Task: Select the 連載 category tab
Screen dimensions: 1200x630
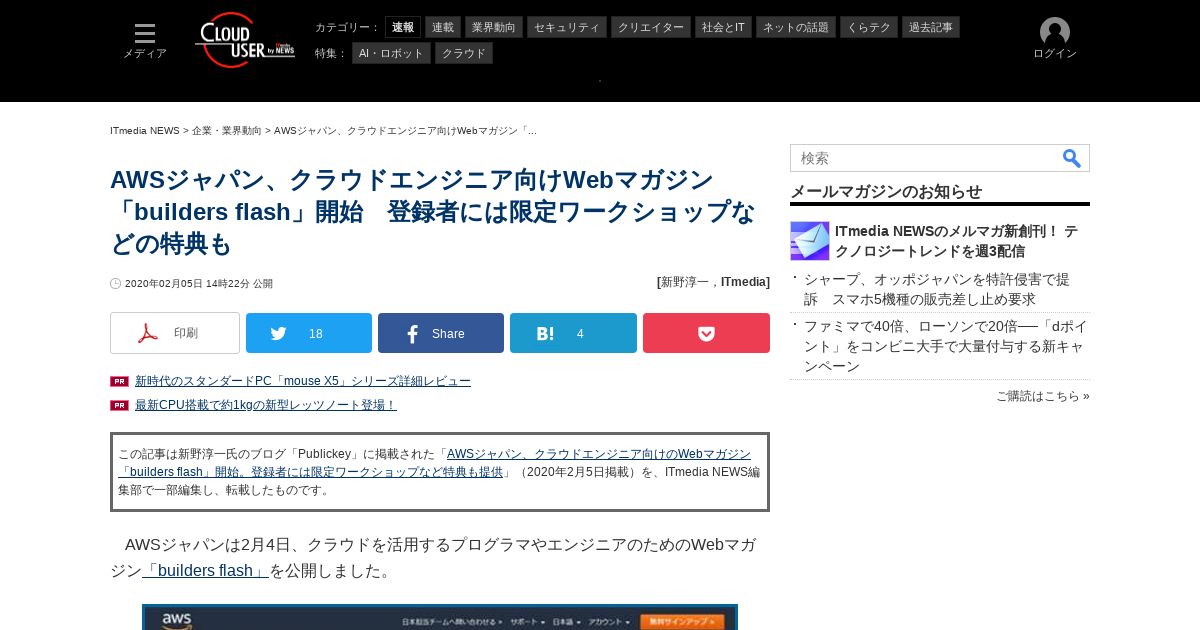Action: point(443,27)
